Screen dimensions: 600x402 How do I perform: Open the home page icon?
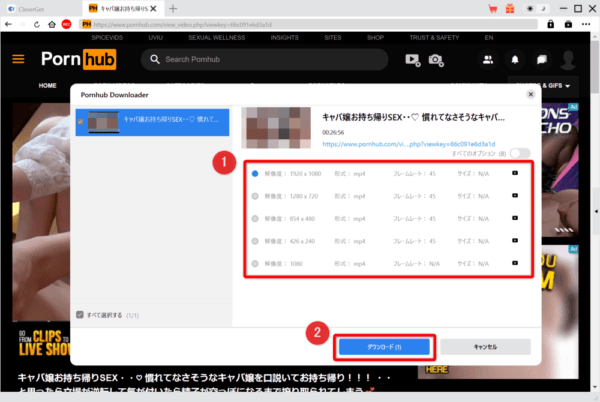[52, 24]
